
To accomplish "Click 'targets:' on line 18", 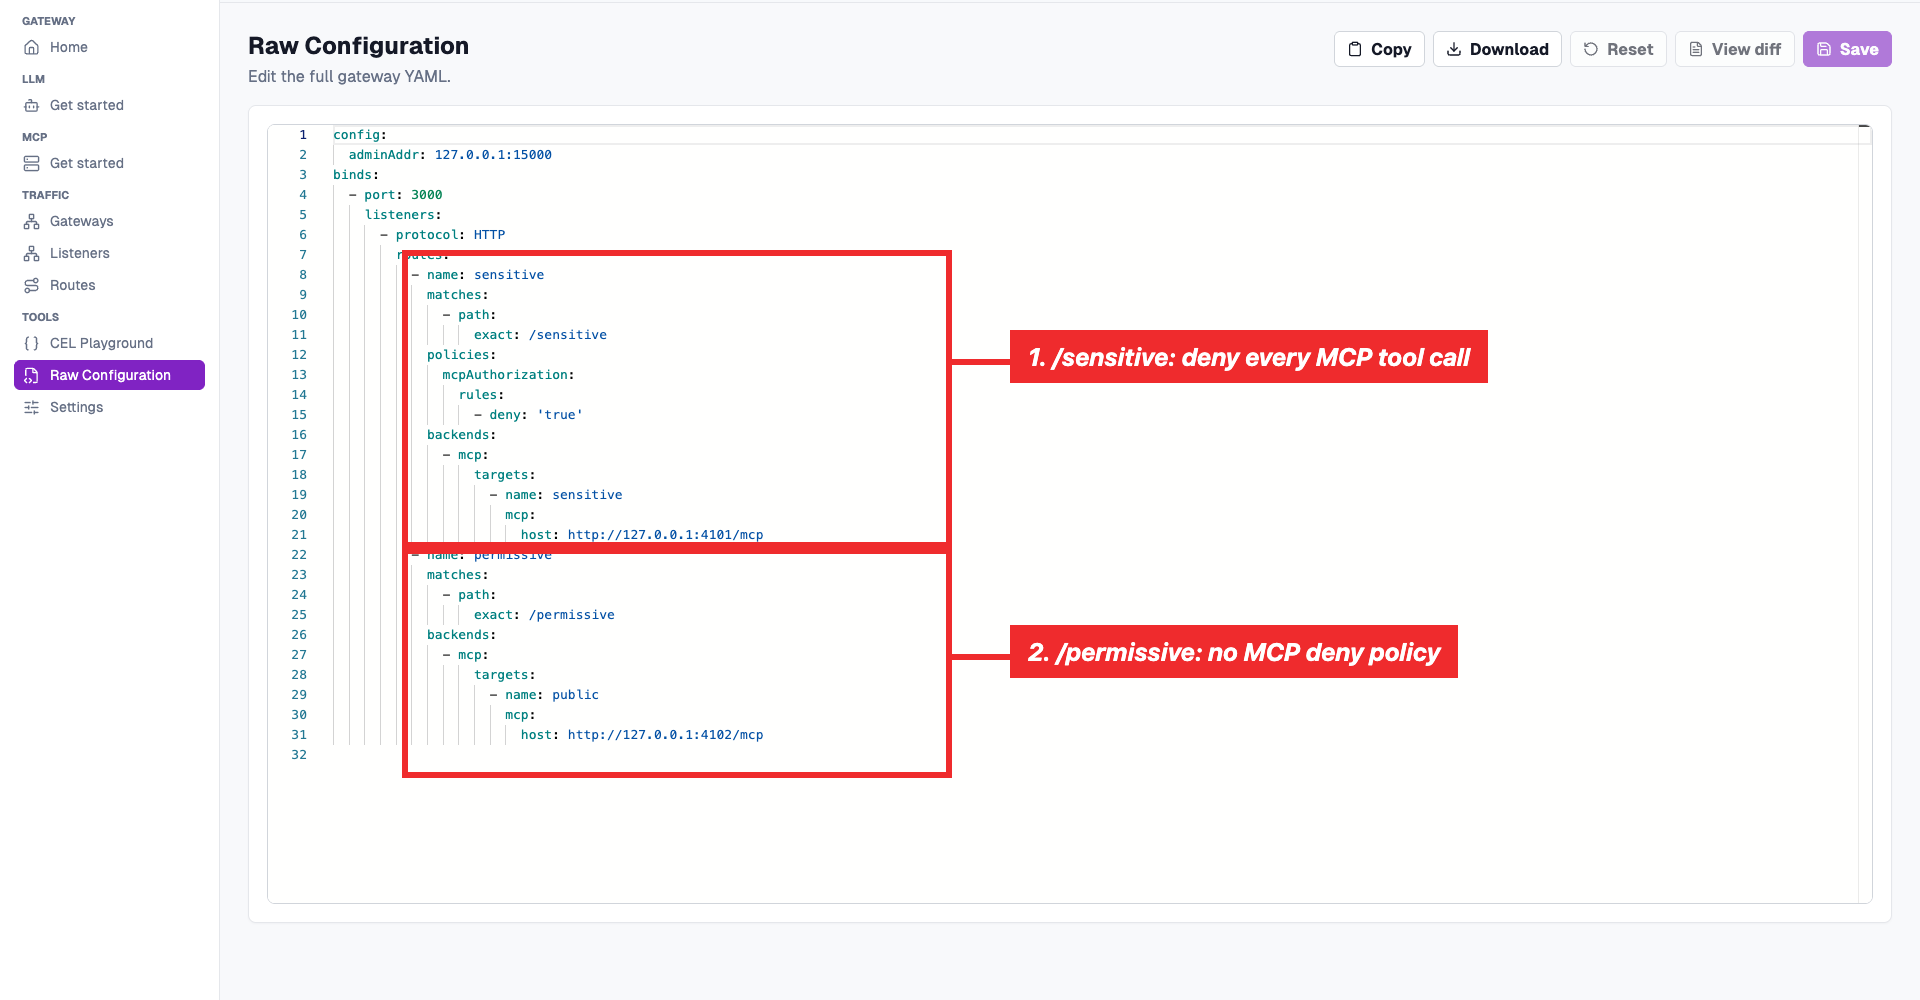I will click(x=504, y=475).
